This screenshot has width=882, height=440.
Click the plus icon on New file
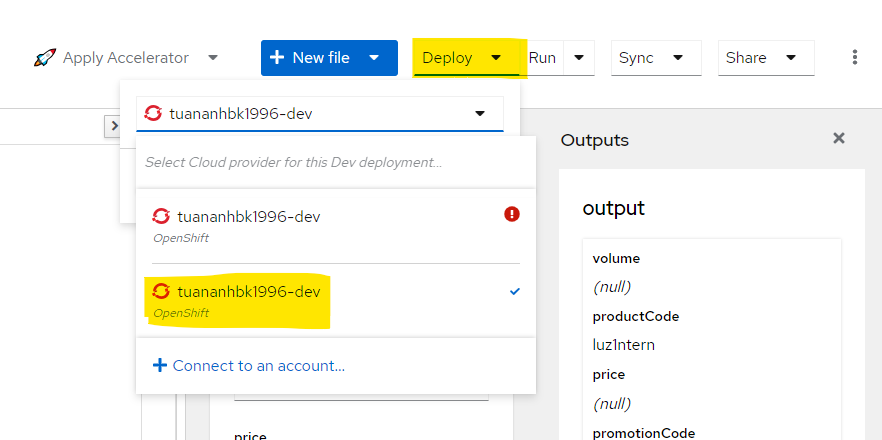point(277,57)
